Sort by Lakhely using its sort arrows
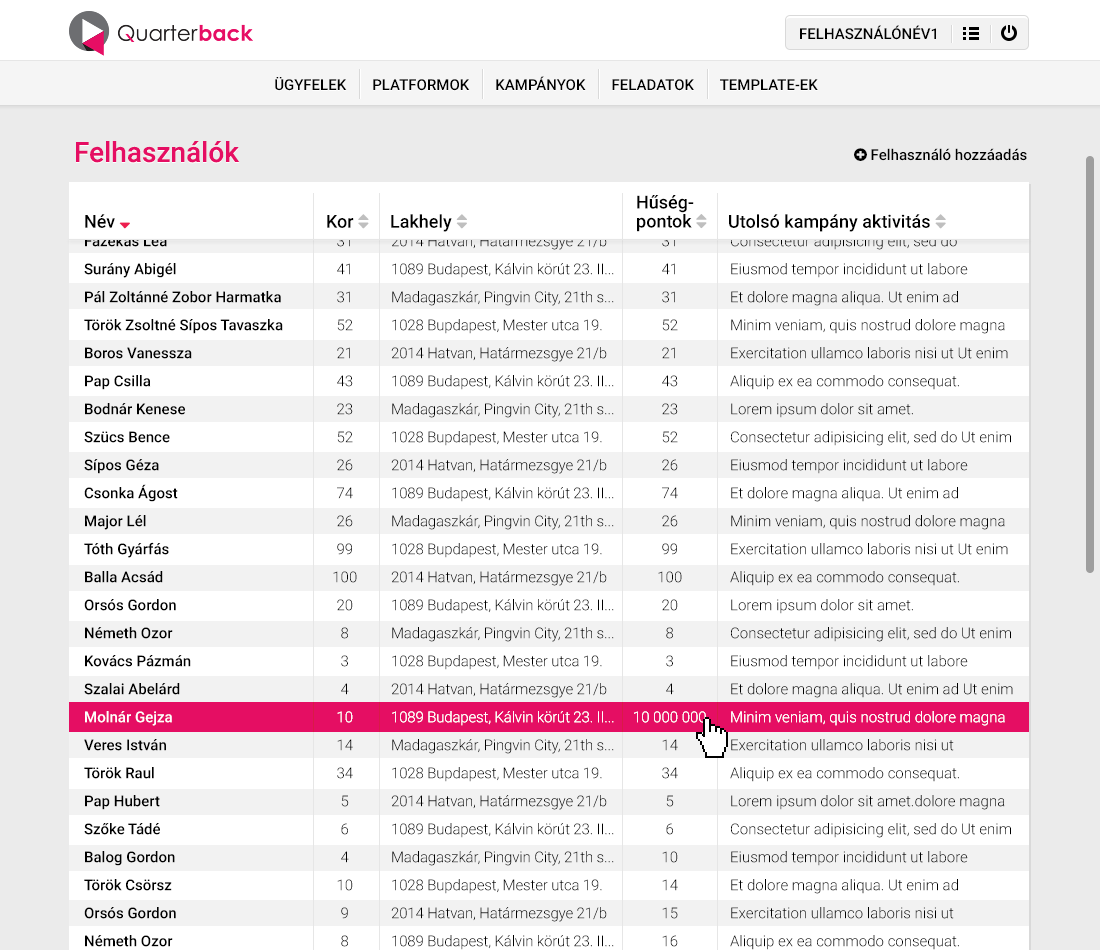 coord(462,222)
